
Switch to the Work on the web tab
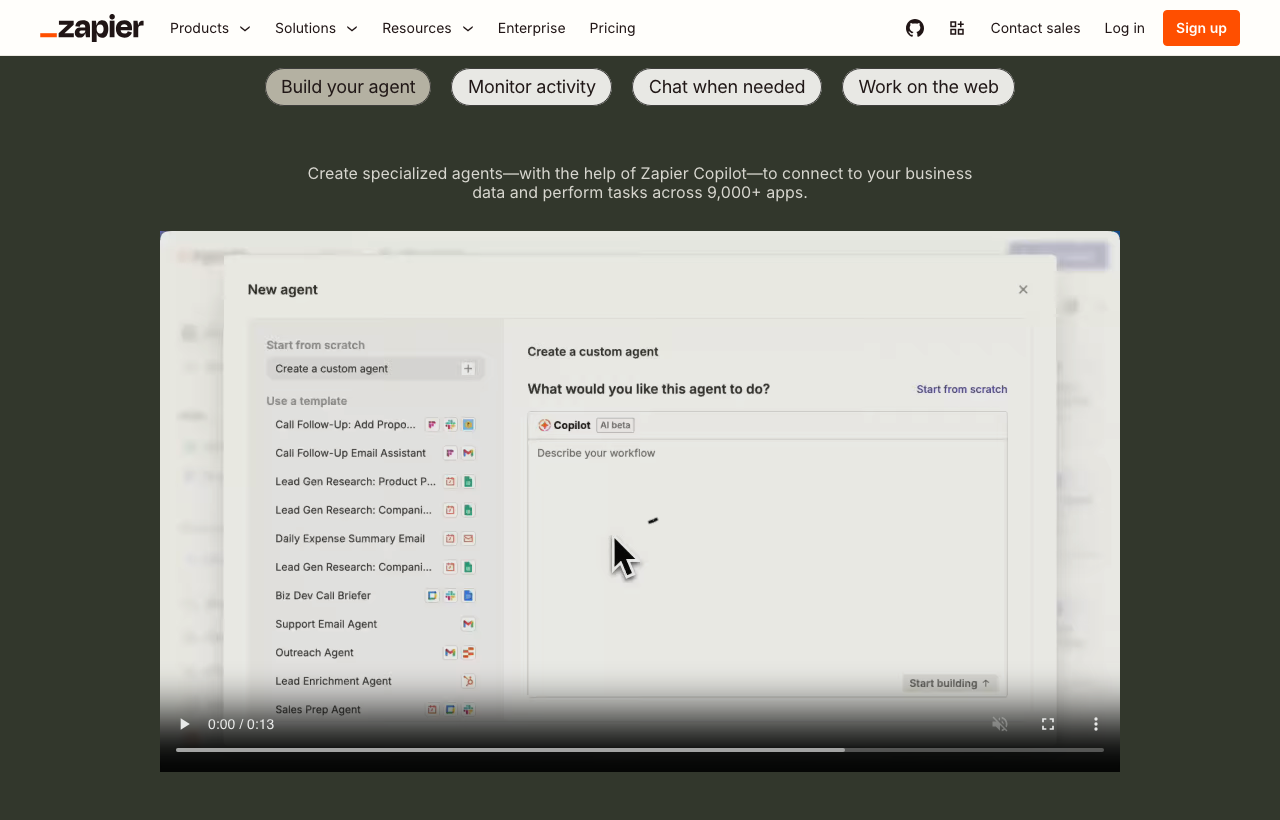coord(929,87)
